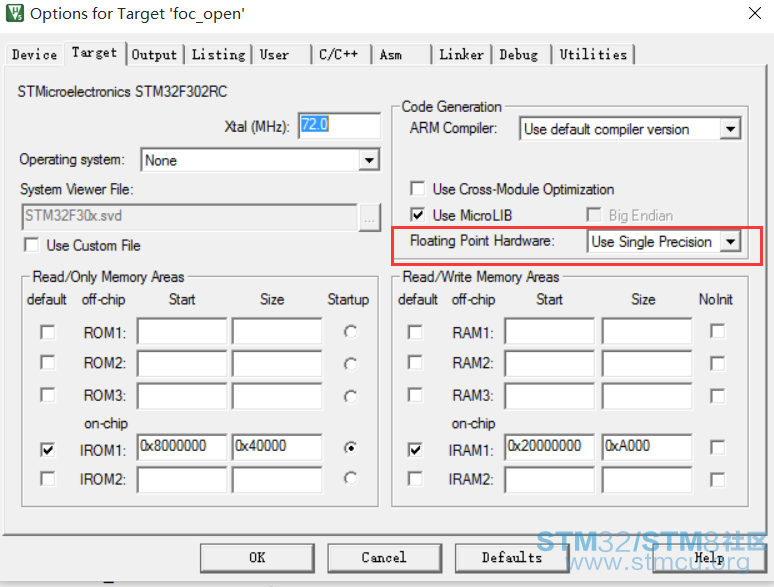Open the Help button
The height and width of the screenshot is (587, 774).
pos(709,558)
